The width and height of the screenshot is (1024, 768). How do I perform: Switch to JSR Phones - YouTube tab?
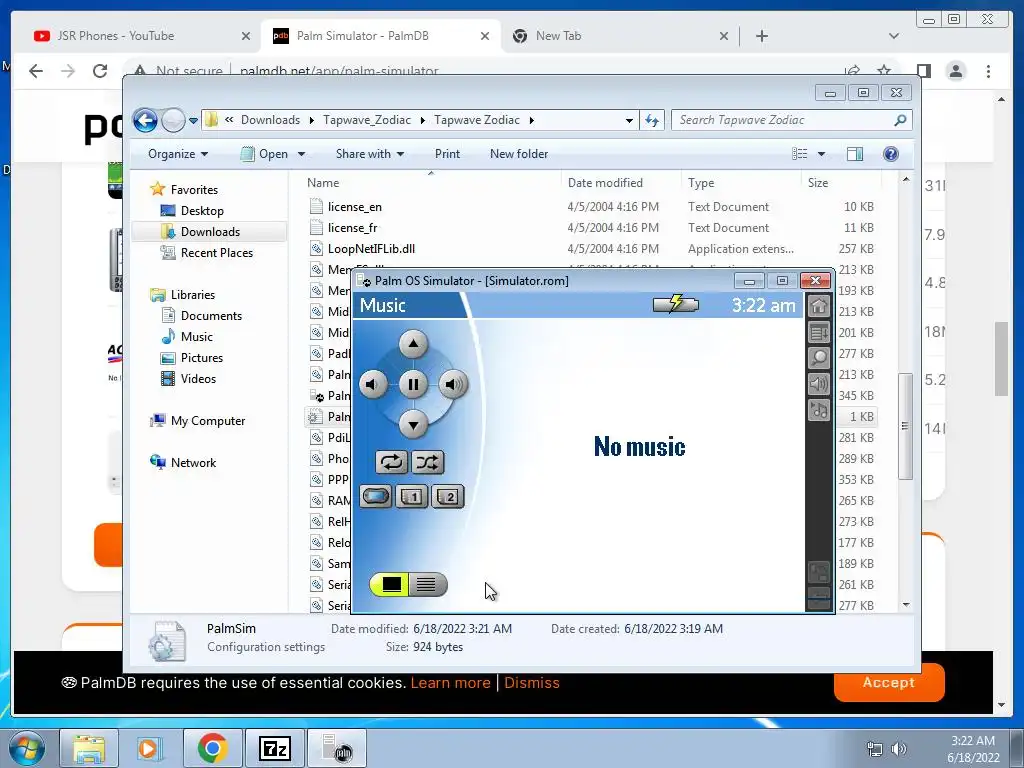(116, 36)
